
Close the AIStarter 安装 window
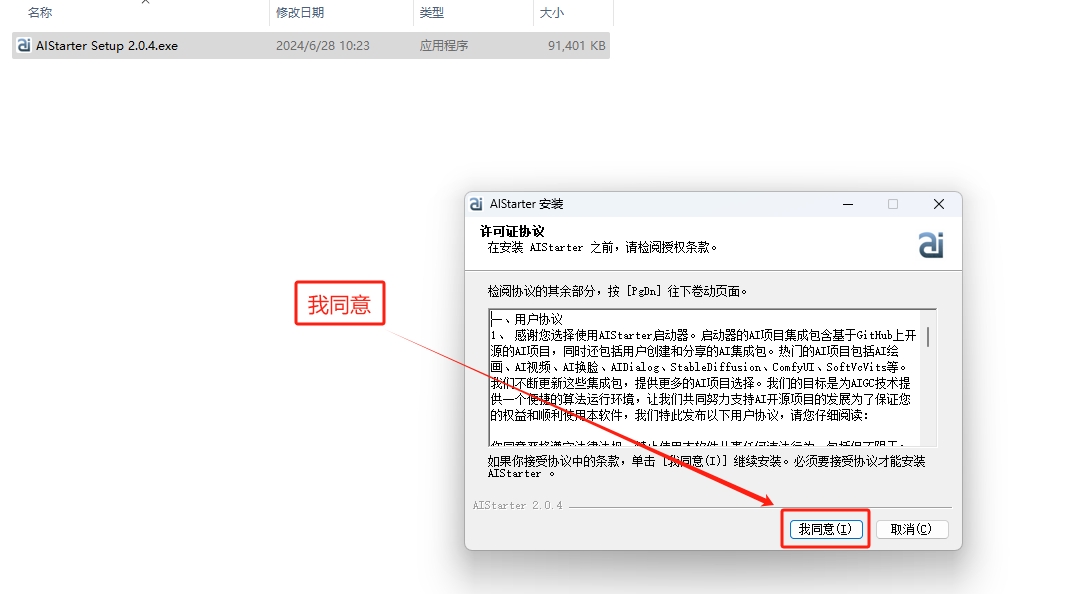(939, 204)
